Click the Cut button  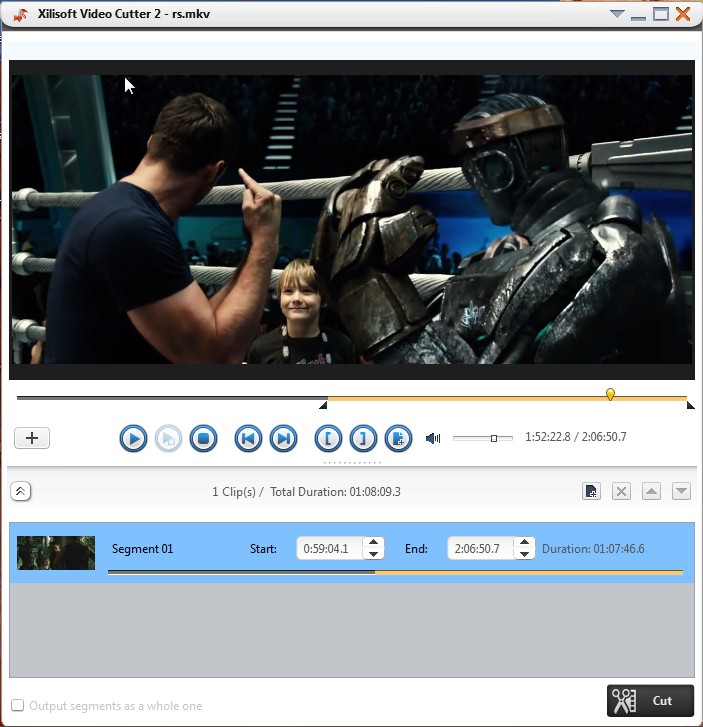point(650,701)
